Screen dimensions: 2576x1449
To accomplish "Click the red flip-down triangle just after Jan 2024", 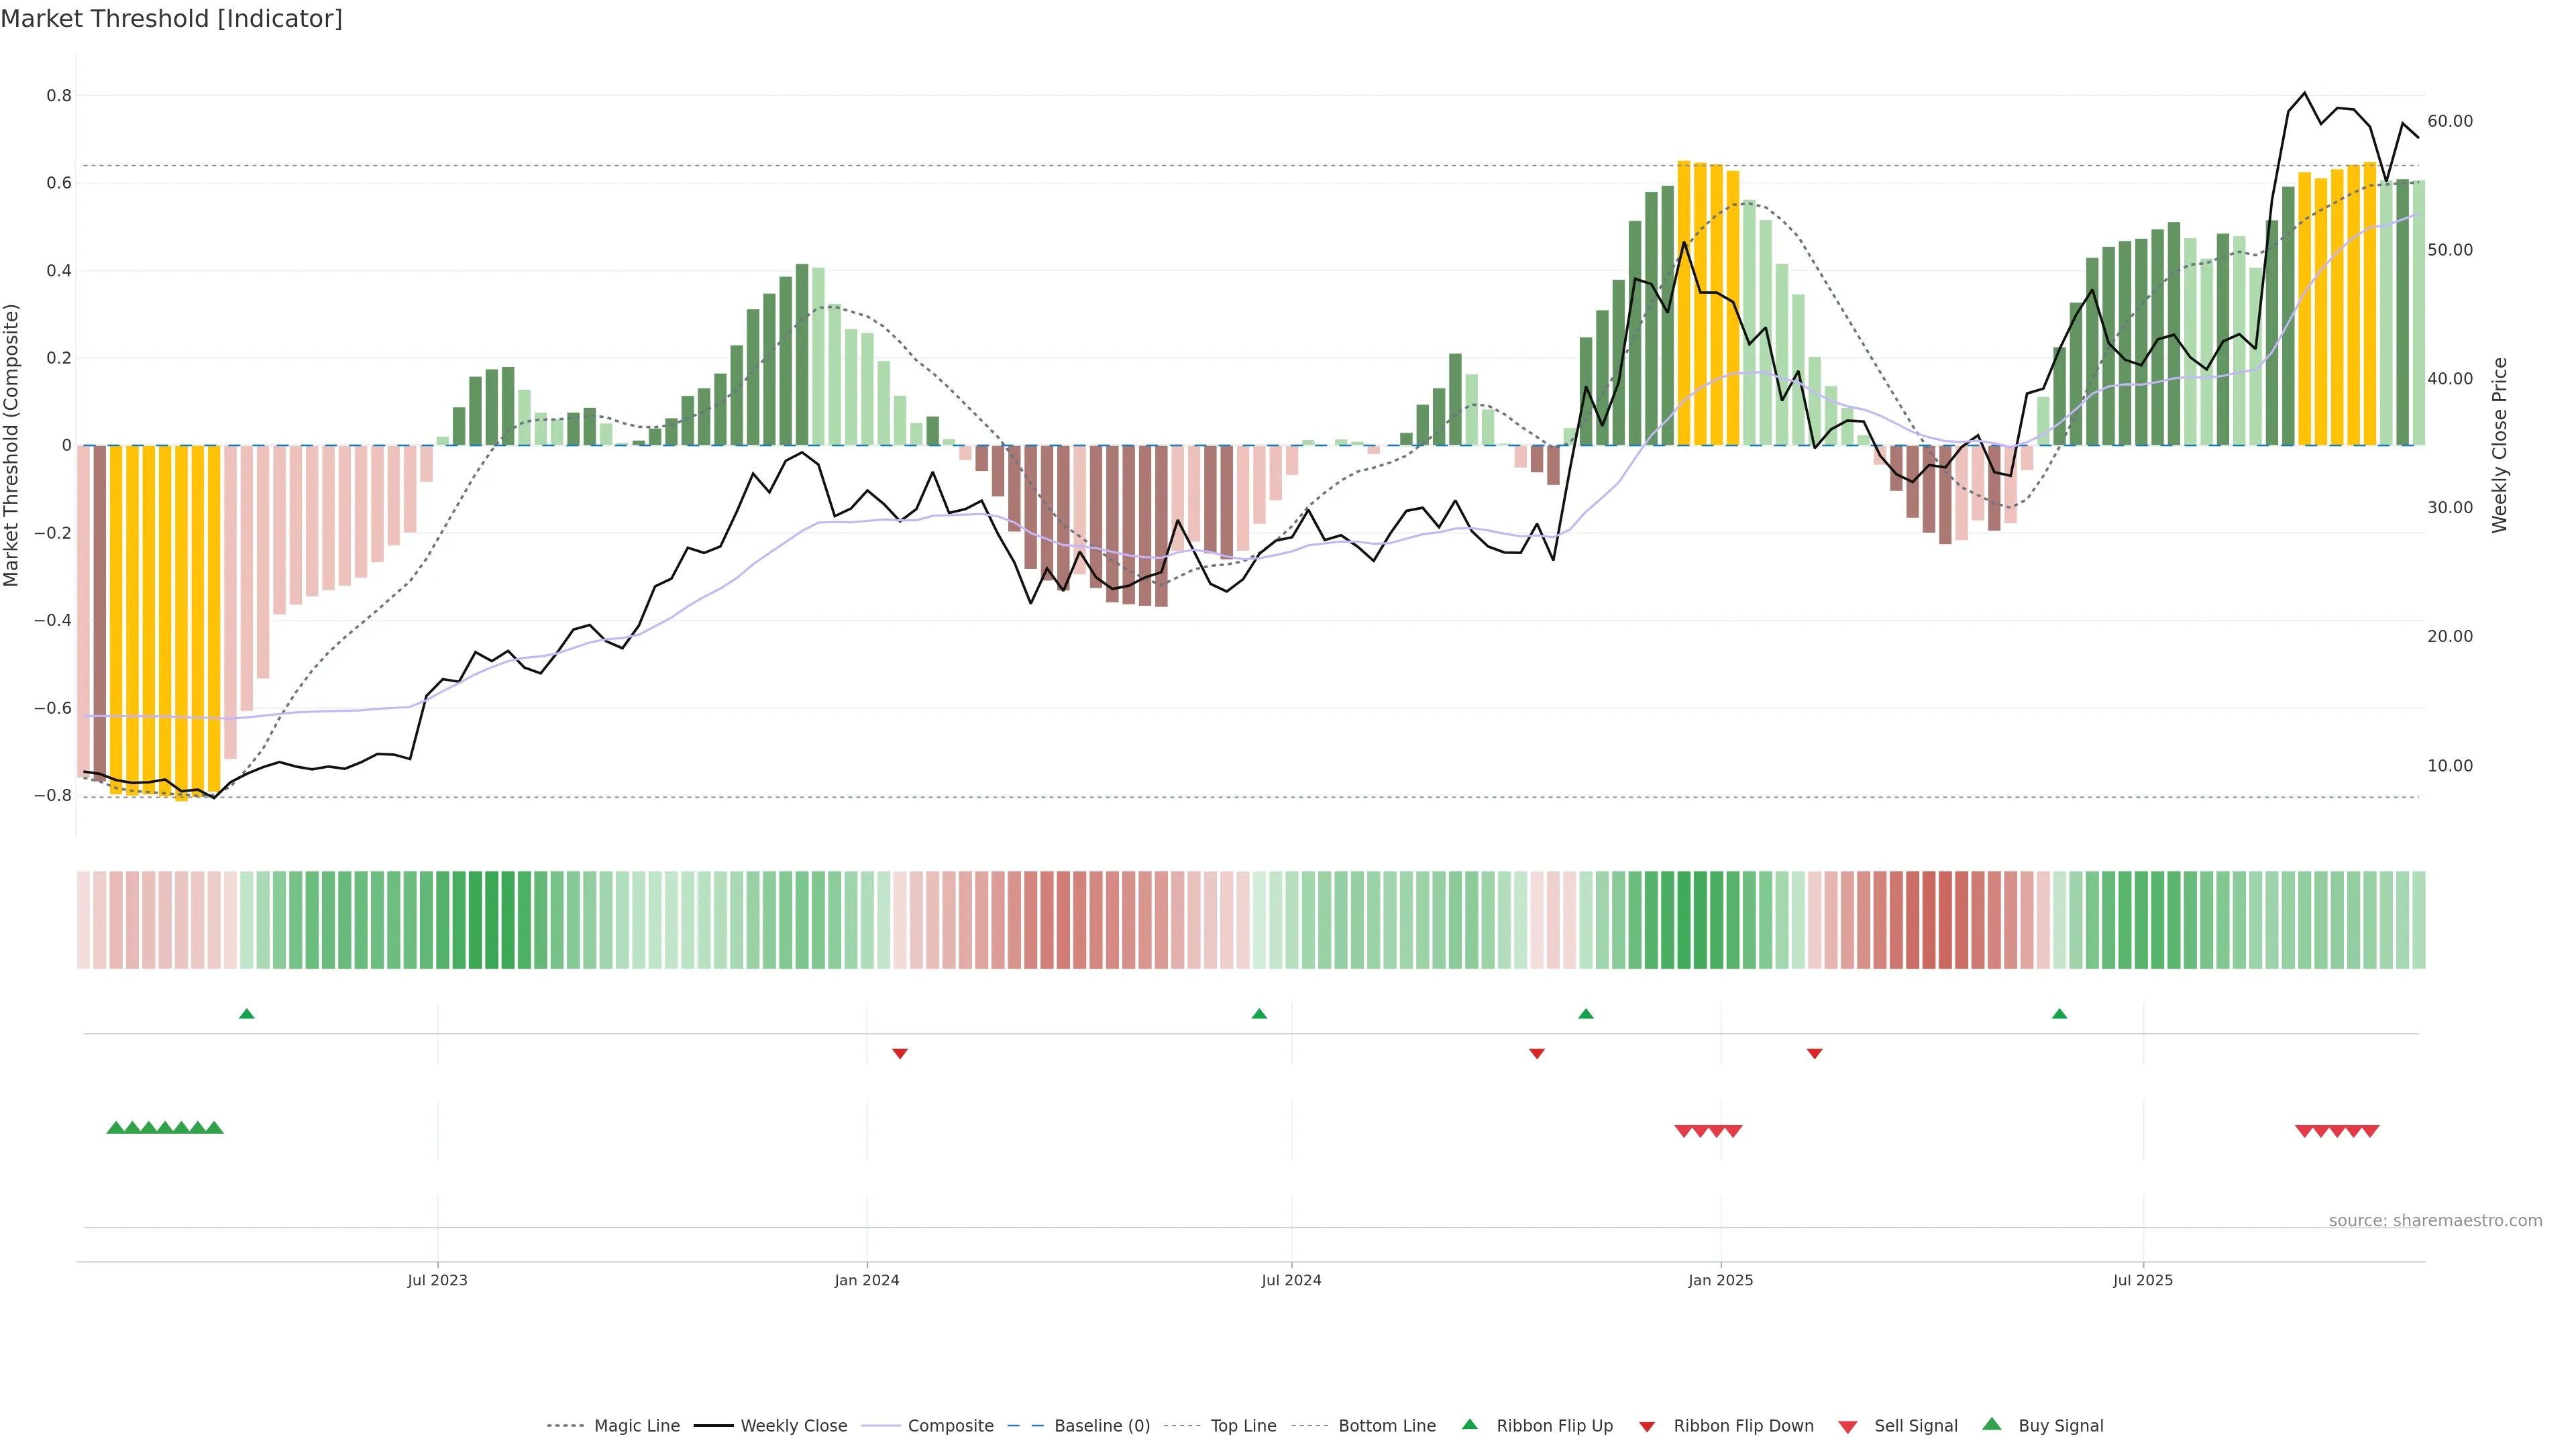I will coord(900,1053).
